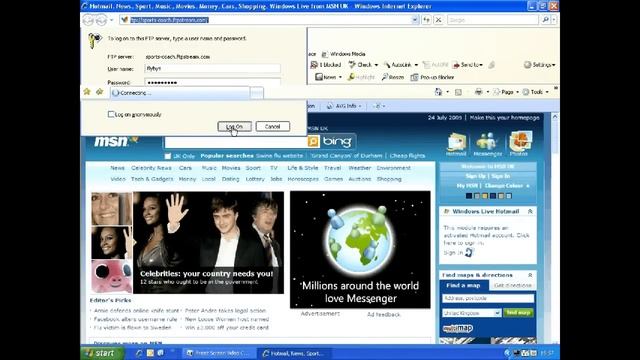This screenshot has width=640, height=360.
Task: Select the orange colour swatch
Action: coord(485,196)
